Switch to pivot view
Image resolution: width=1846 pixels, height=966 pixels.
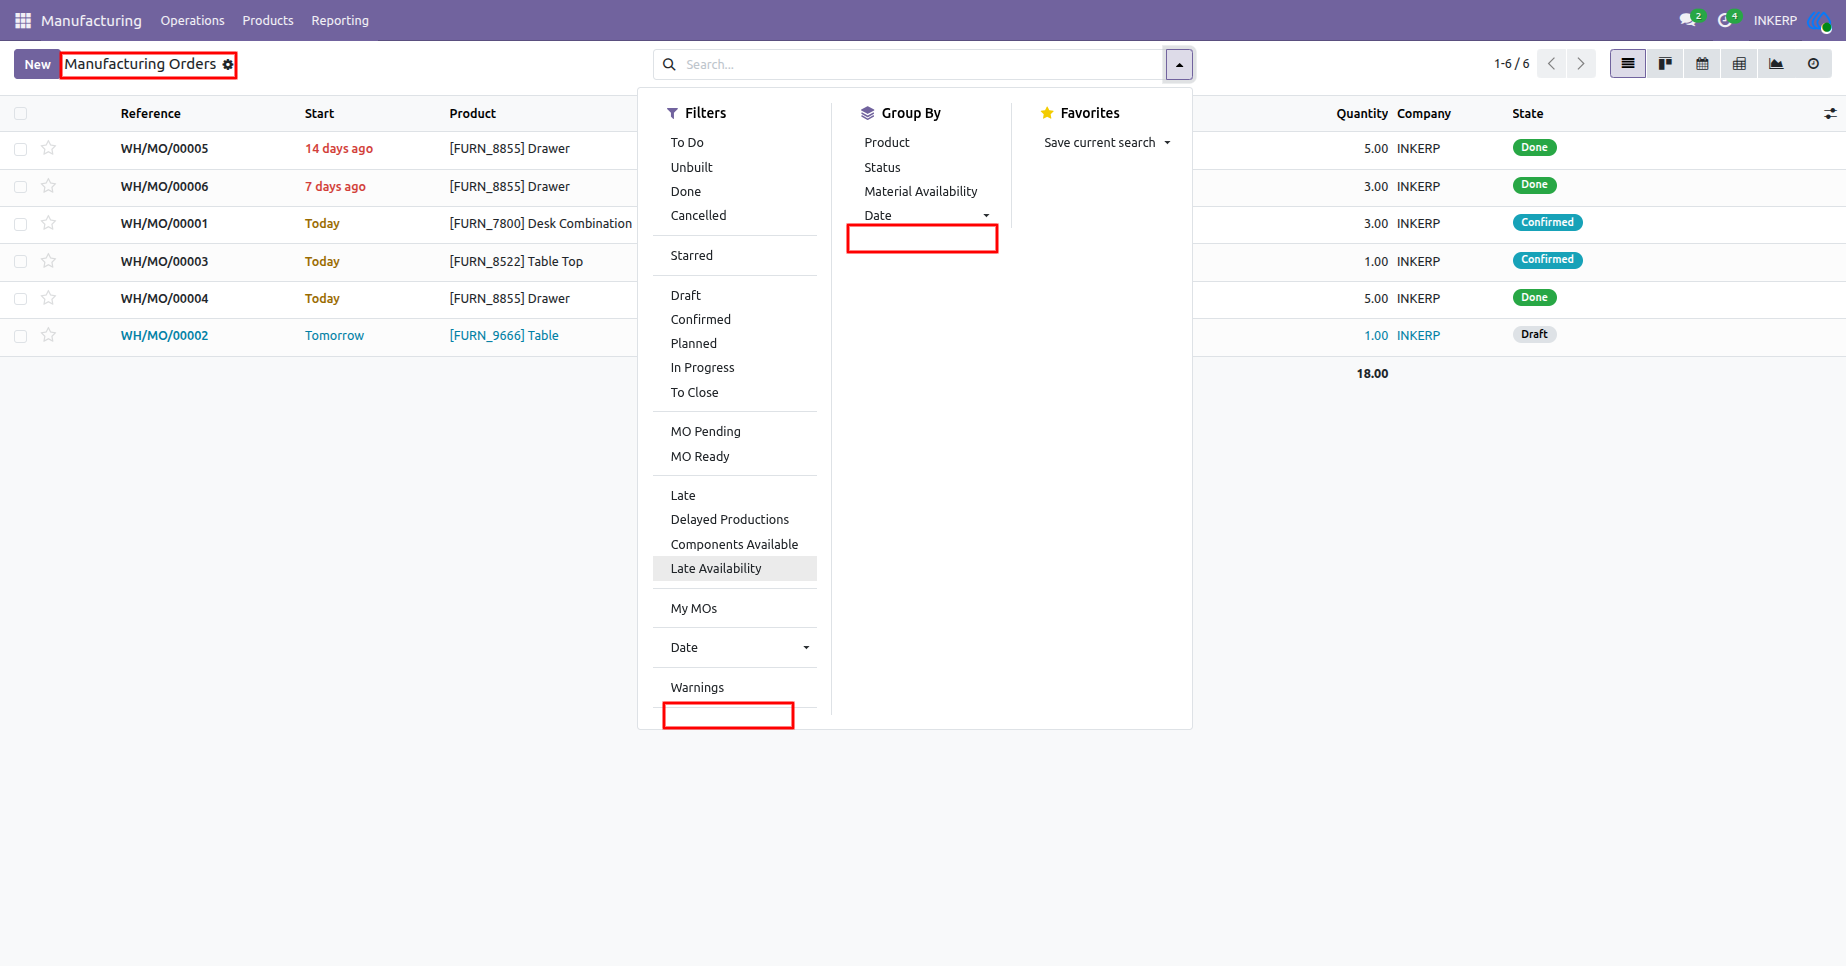(x=1739, y=64)
